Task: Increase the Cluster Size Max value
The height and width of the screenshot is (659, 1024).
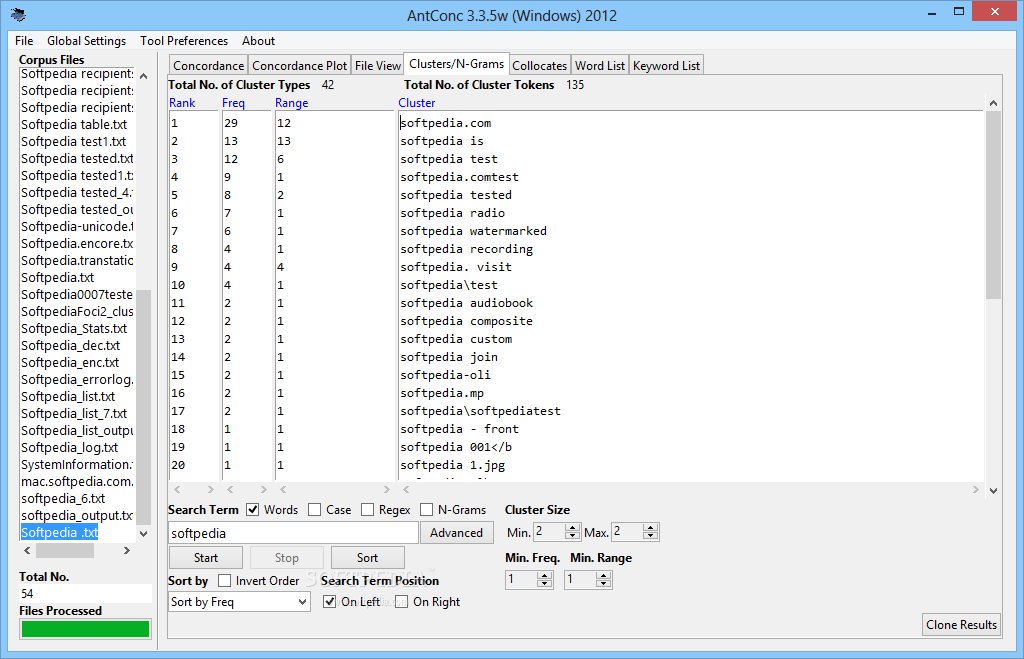Action: 650,528
